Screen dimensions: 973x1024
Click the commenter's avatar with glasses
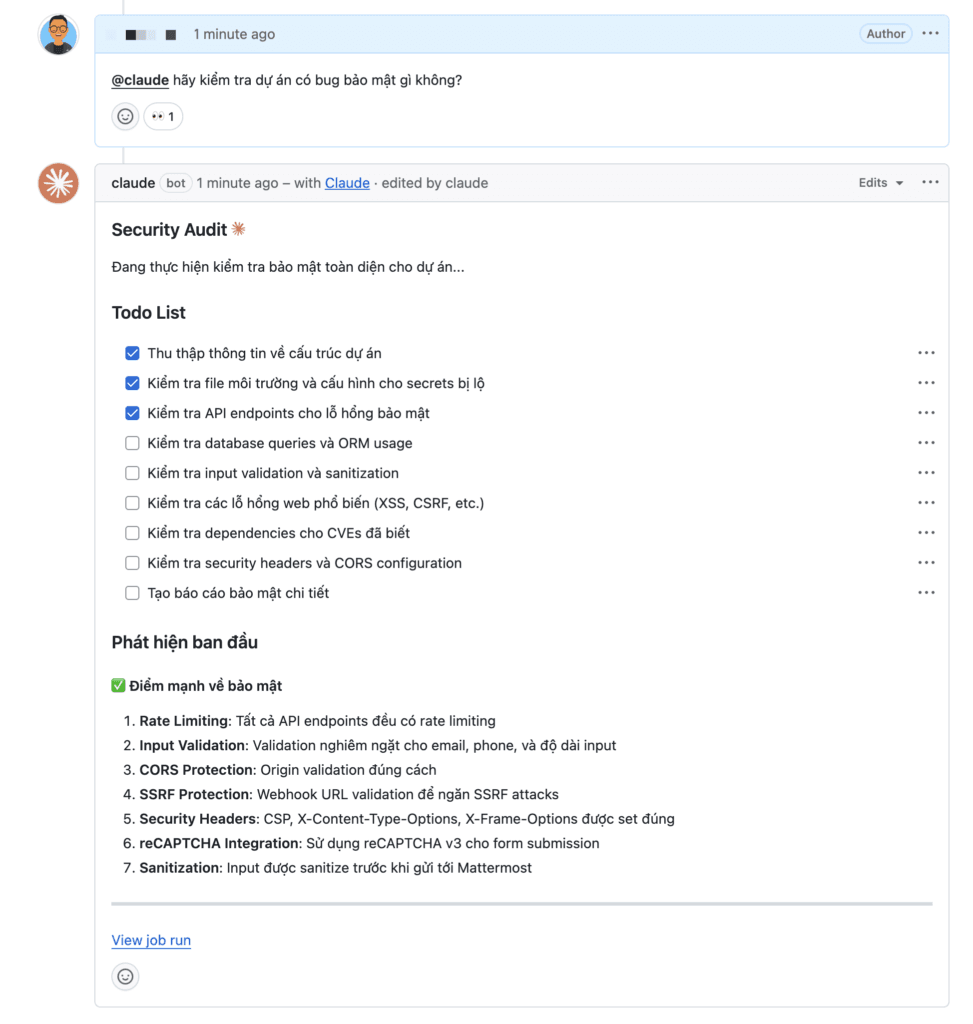pyautogui.click(x=58, y=35)
